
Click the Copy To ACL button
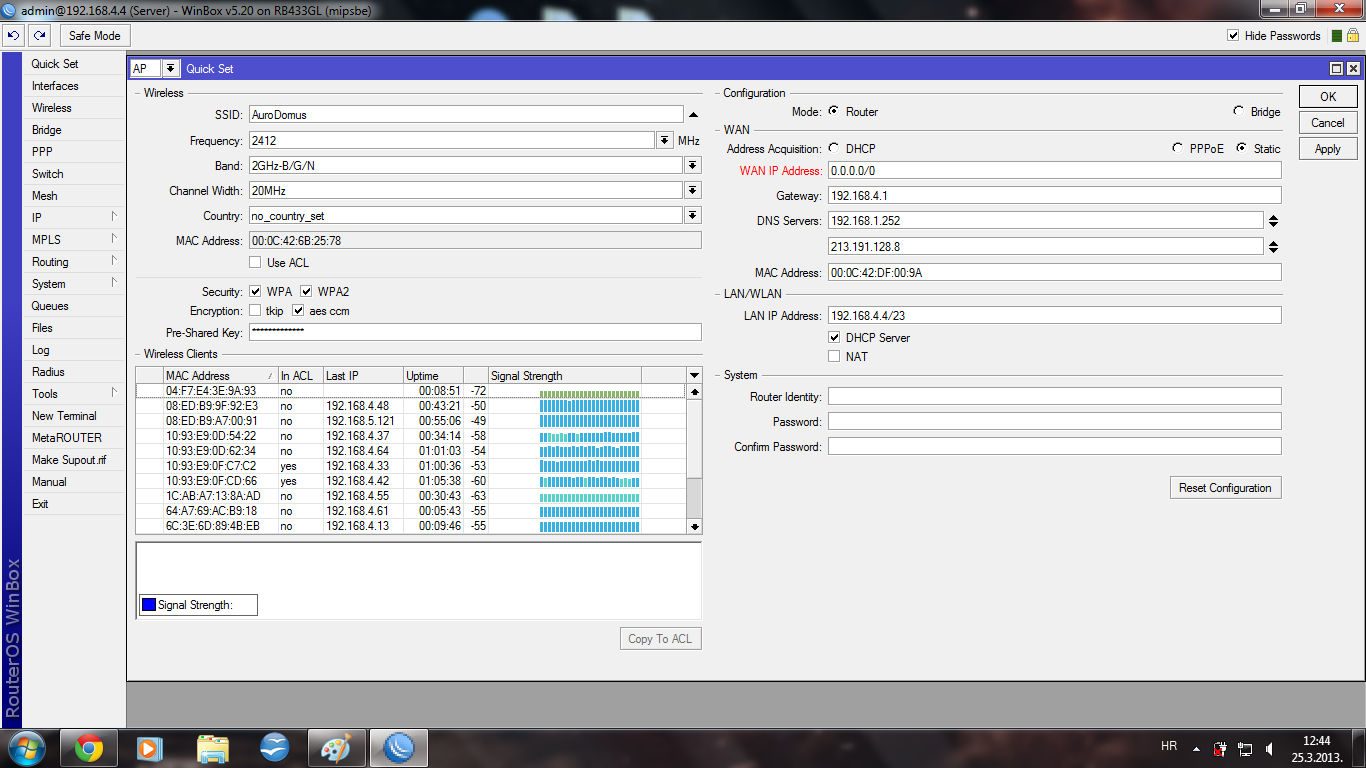[660, 639]
